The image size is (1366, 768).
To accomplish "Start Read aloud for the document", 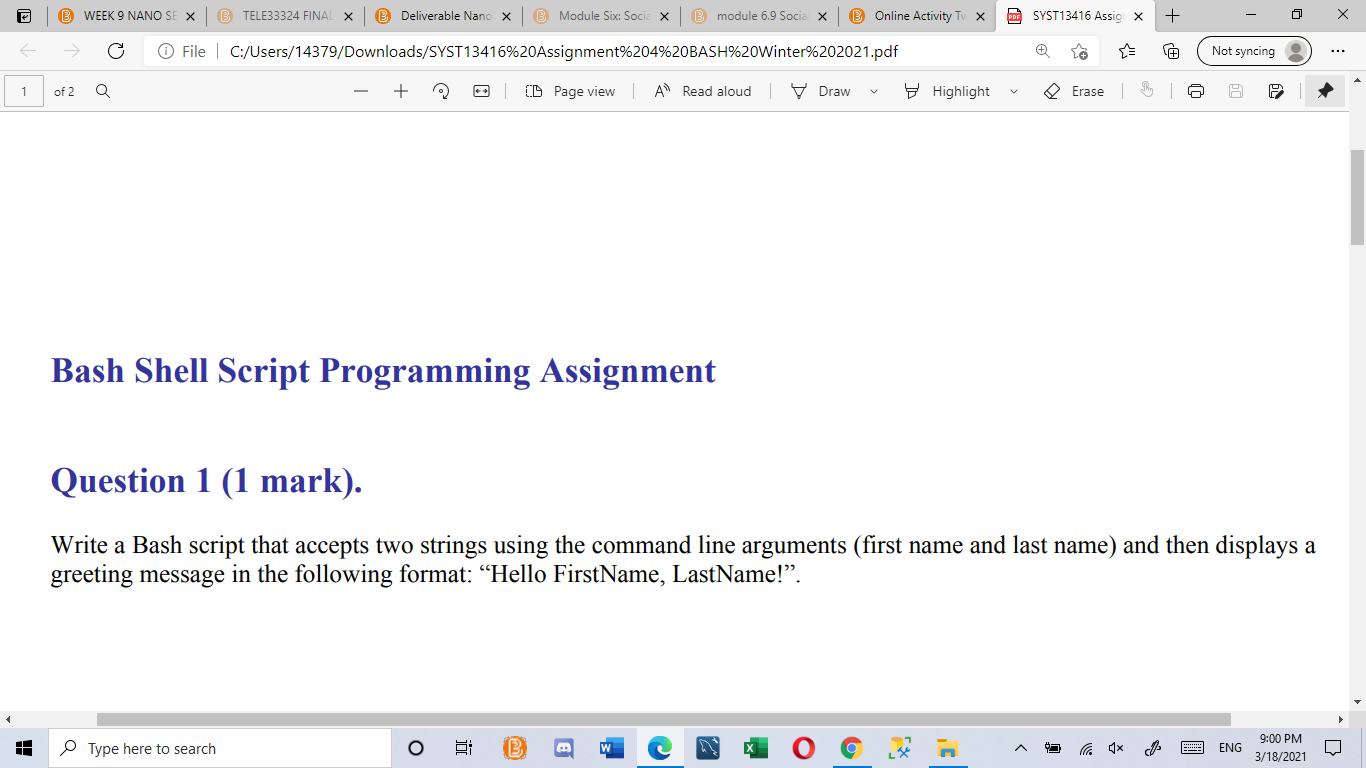I will [x=703, y=91].
